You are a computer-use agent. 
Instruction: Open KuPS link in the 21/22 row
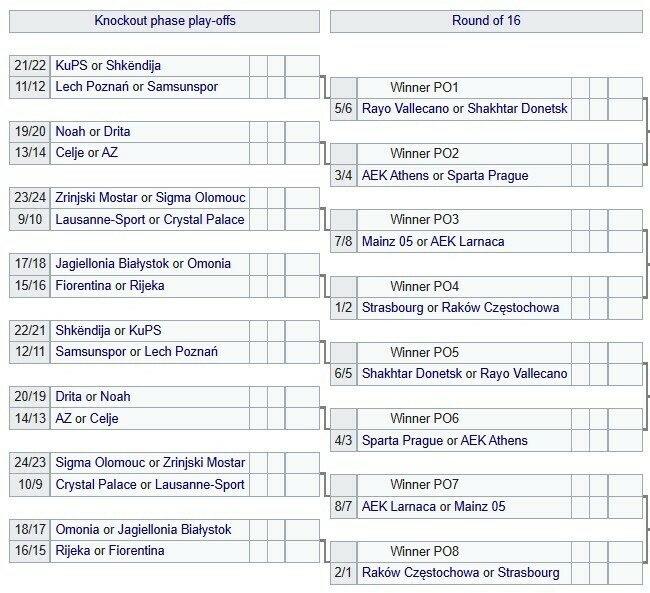(72, 65)
